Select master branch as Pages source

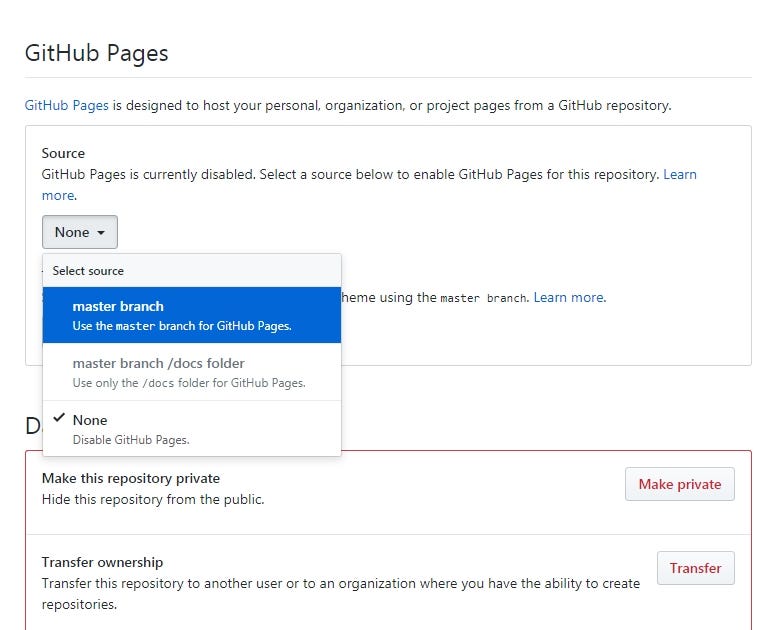tap(192, 315)
